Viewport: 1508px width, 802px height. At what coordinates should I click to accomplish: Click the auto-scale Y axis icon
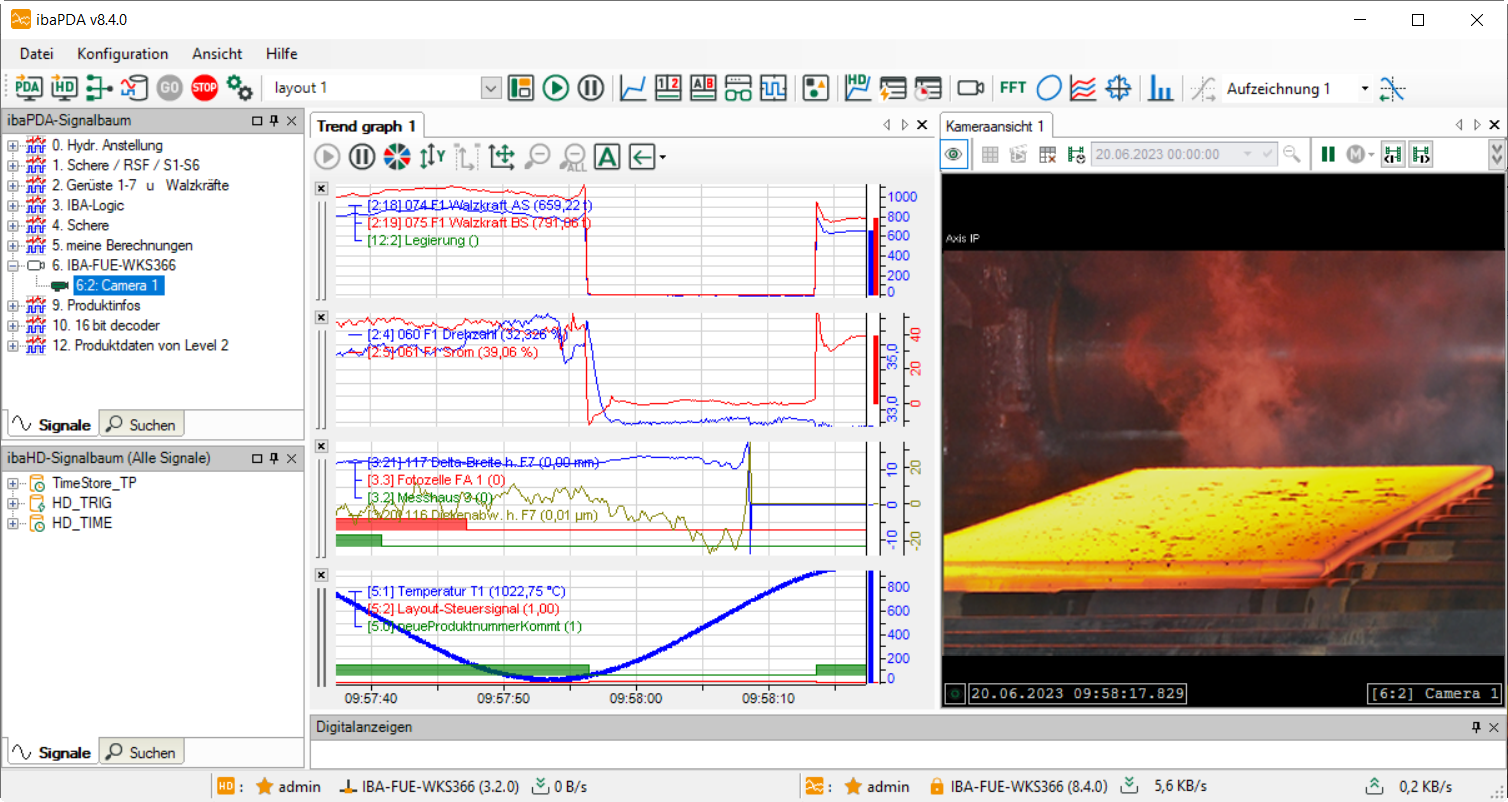coord(432,156)
